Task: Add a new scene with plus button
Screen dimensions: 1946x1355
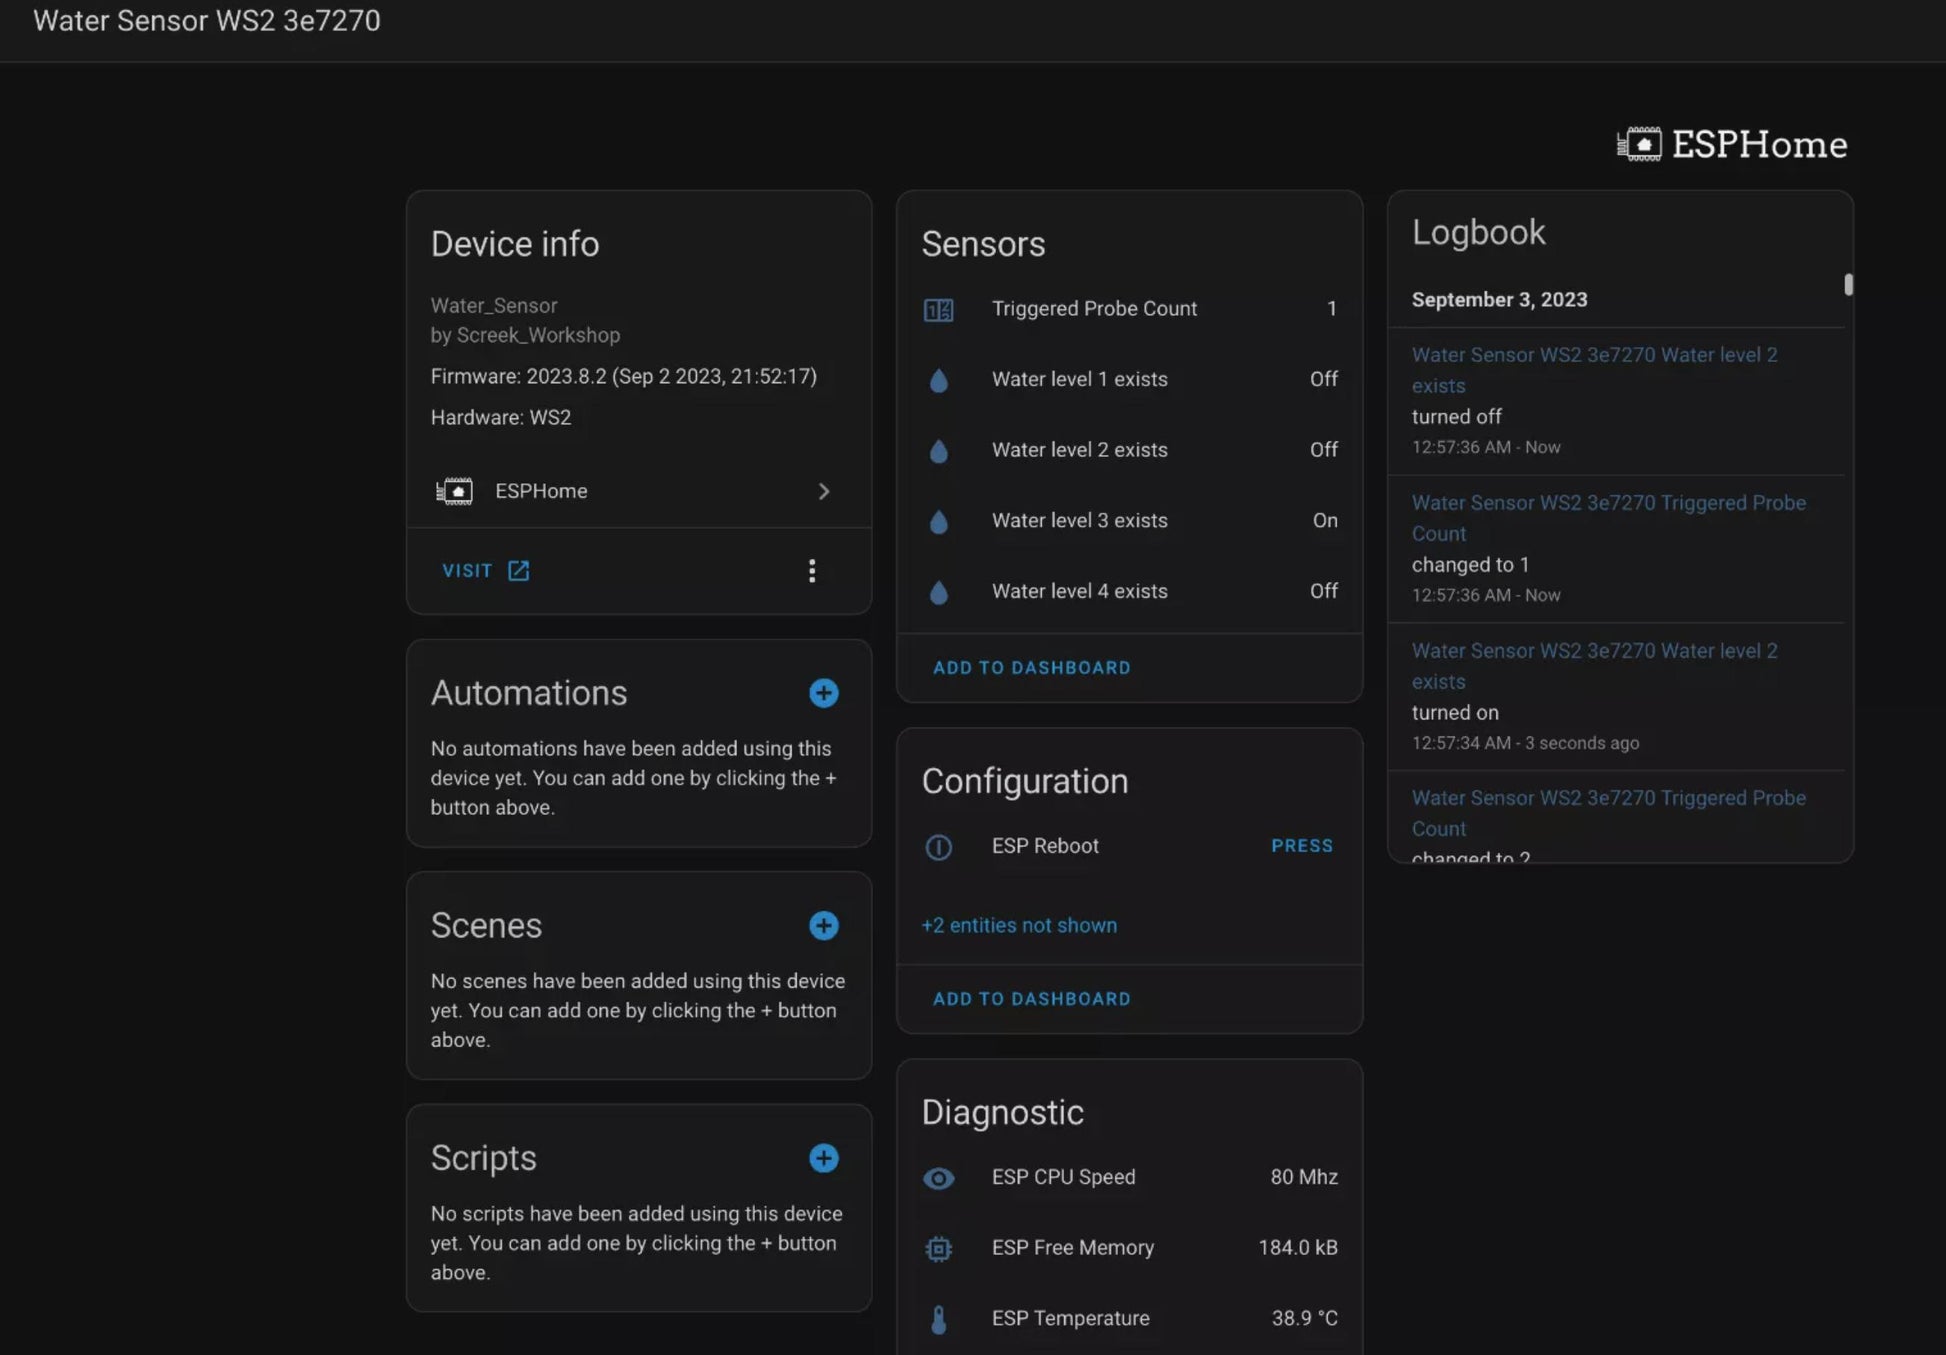Action: point(824,926)
